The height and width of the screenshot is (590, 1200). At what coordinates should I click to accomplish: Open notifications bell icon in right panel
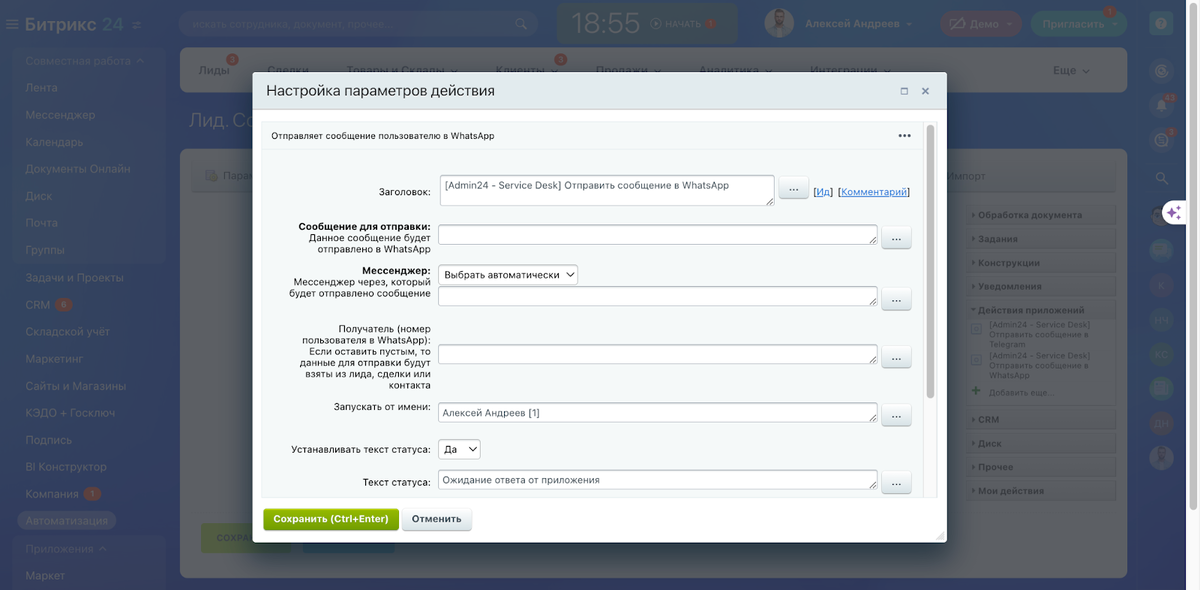coord(1161,105)
